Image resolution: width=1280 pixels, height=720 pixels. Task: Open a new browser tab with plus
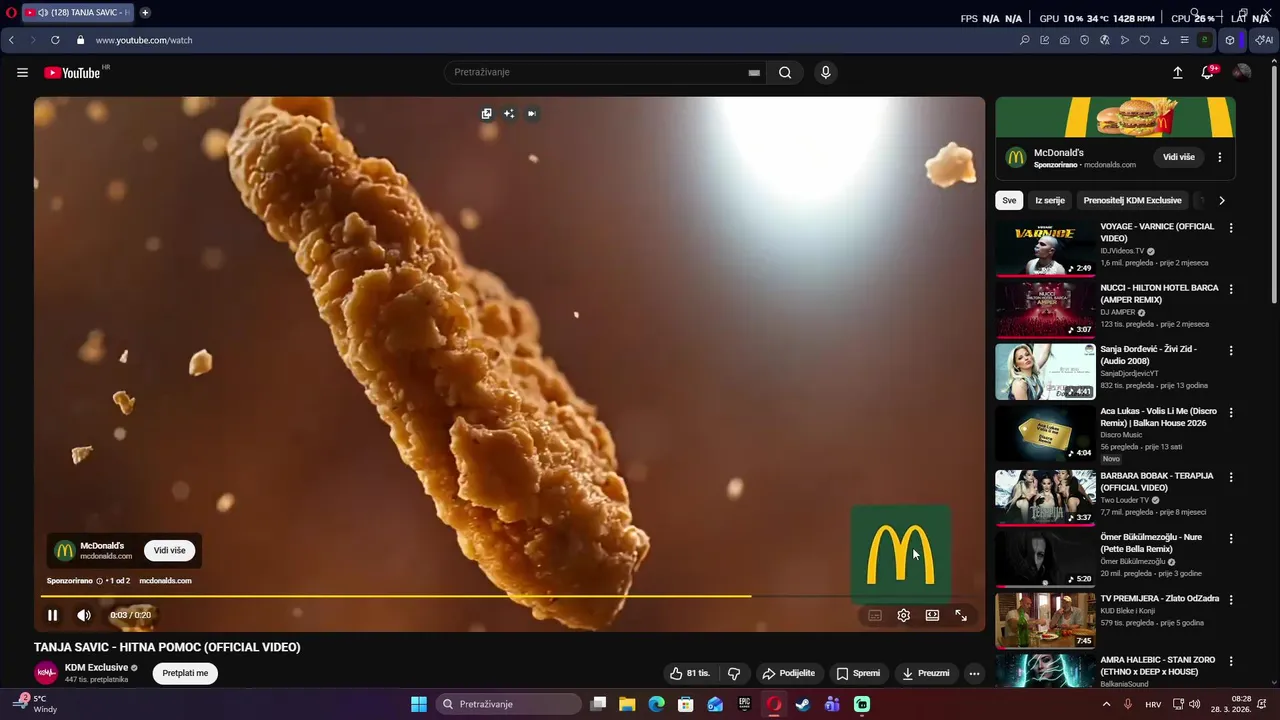[145, 13]
